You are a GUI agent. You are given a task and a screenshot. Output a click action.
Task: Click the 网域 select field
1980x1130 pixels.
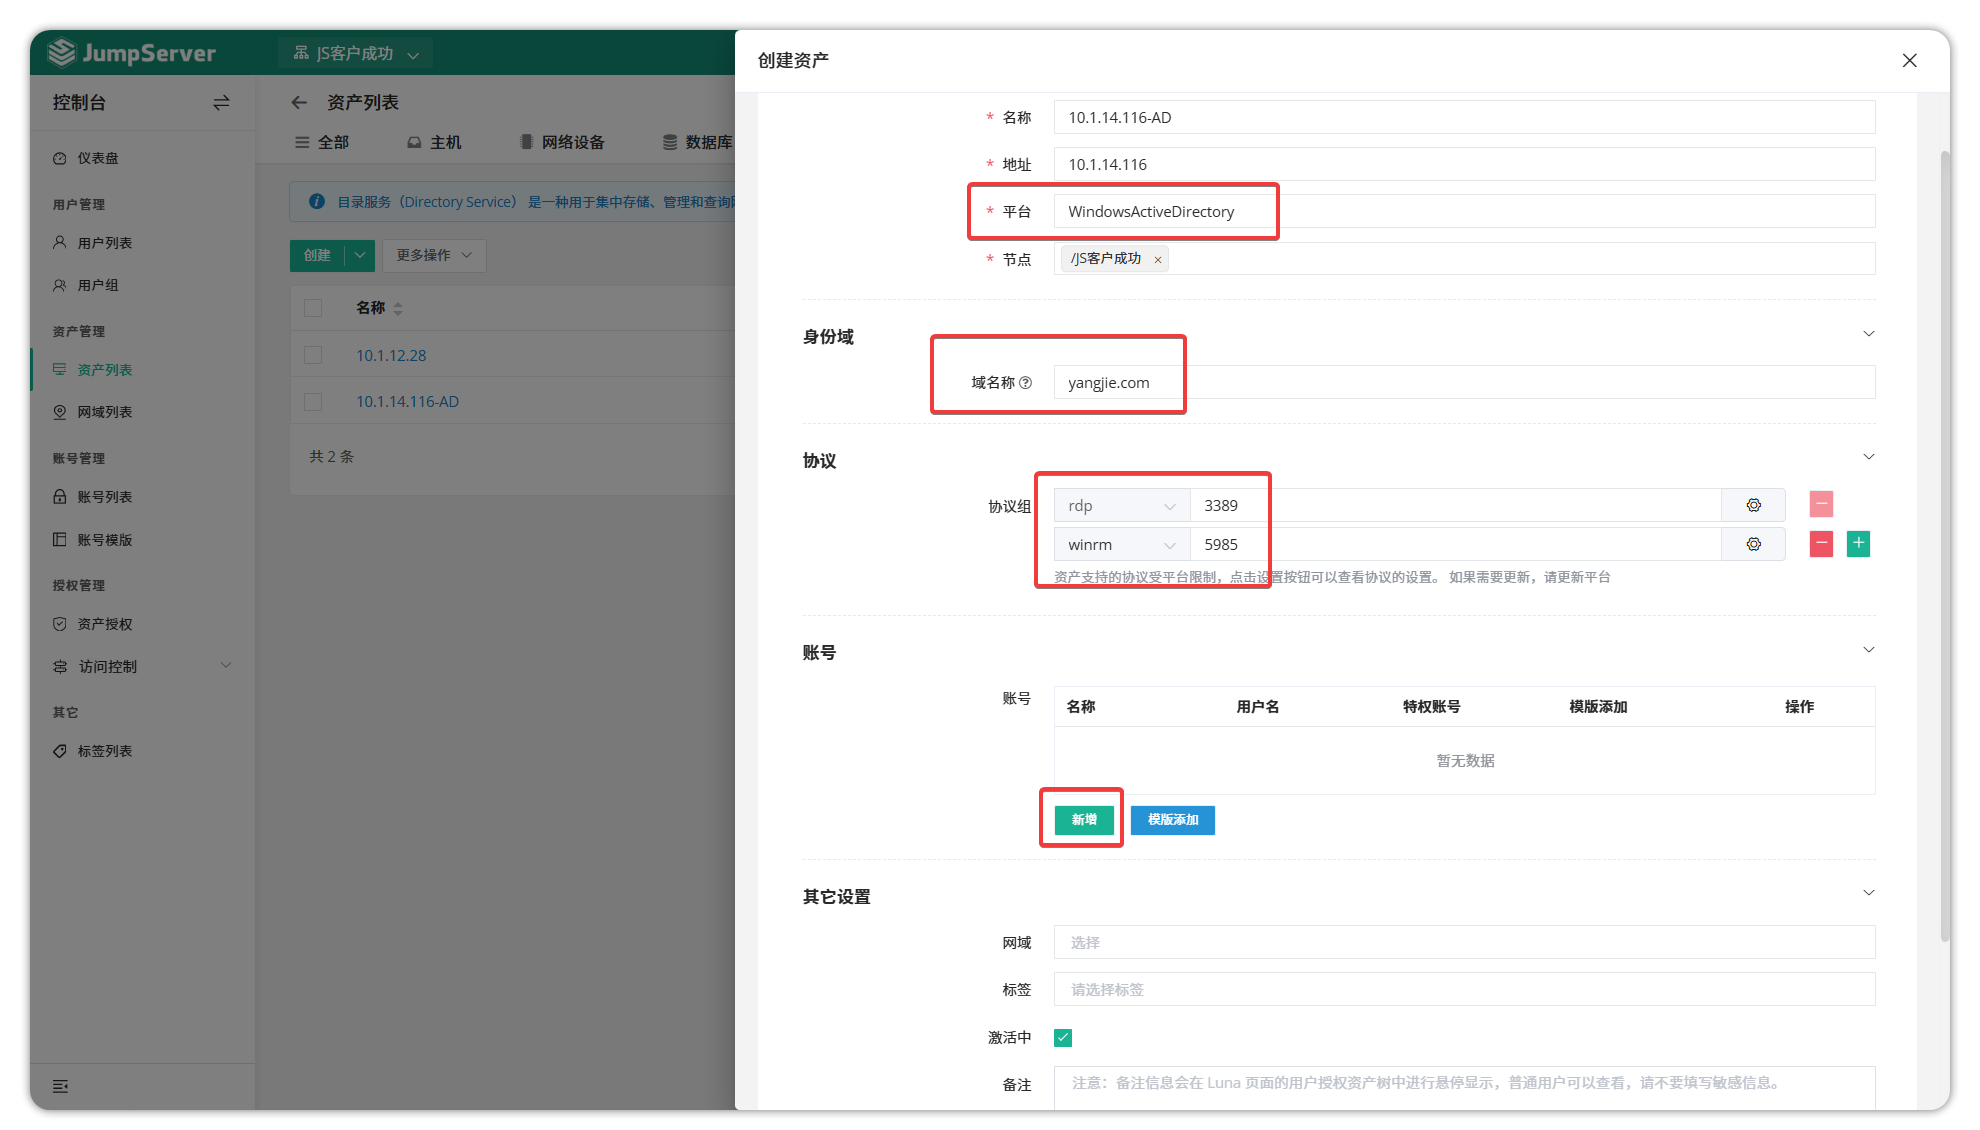[1463, 942]
